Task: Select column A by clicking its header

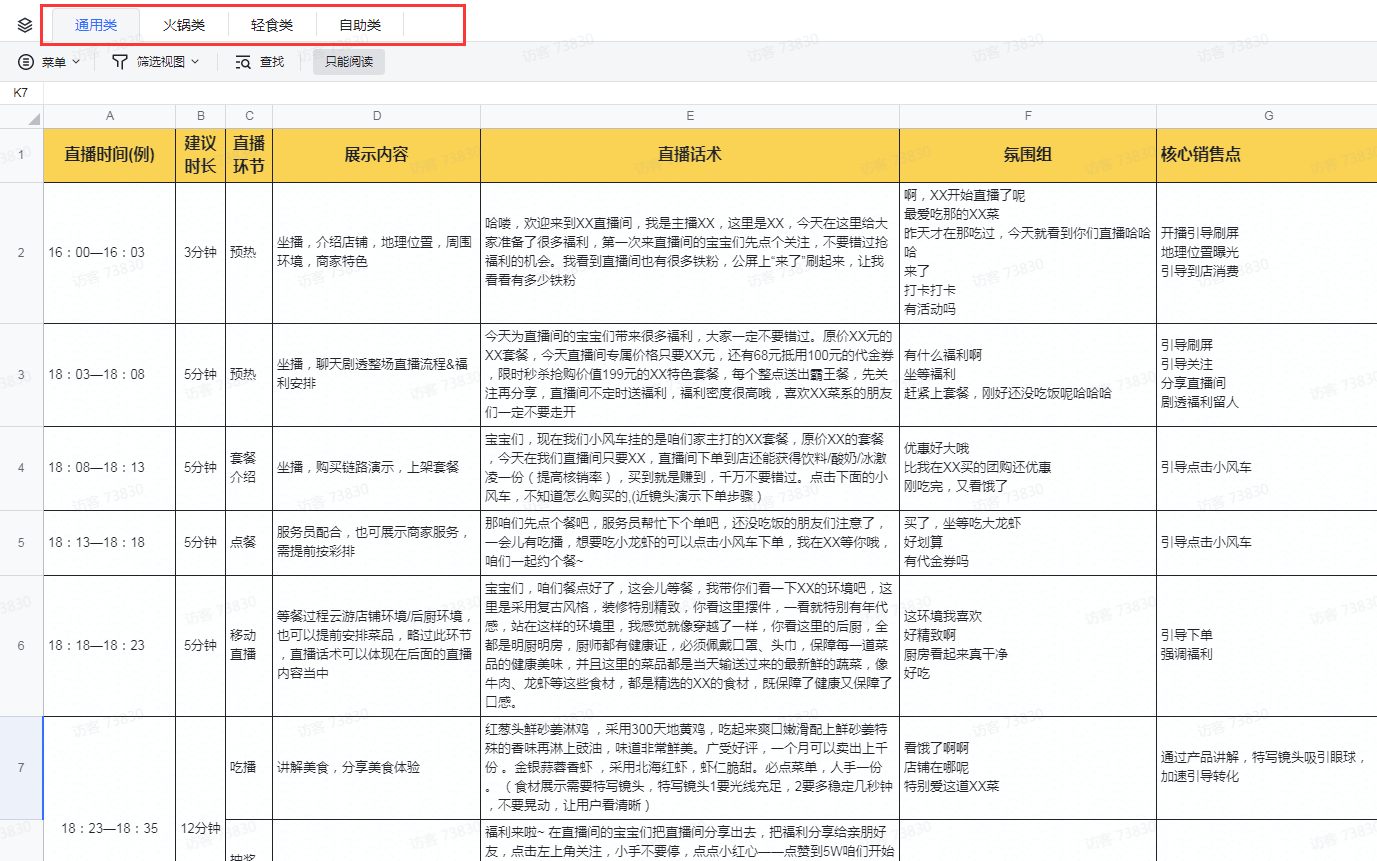Action: click(x=109, y=116)
